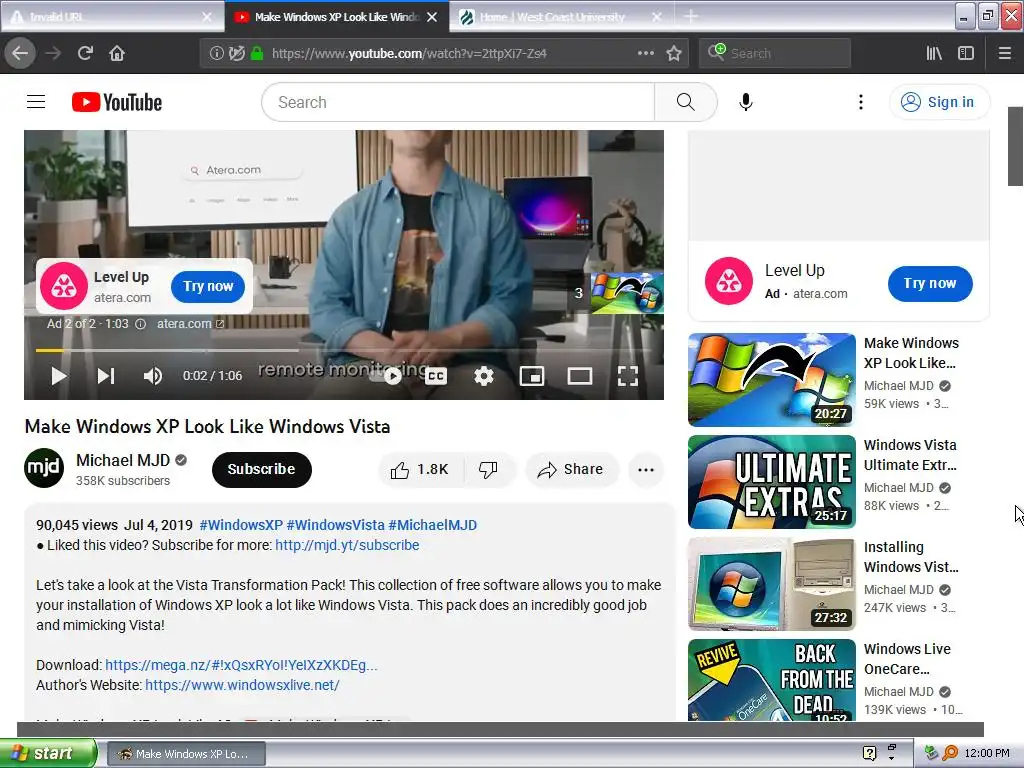
Task: Dislike the video with thumbs-down button
Action: coord(488,470)
